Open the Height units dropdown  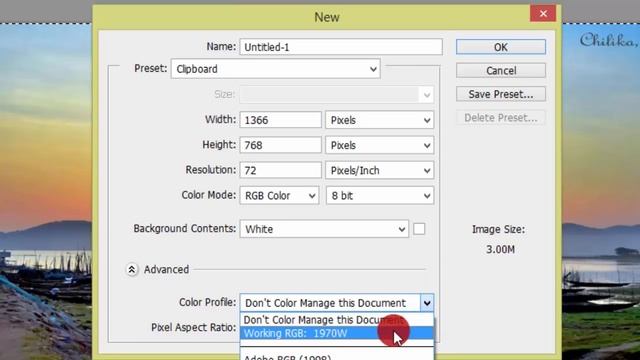[x=380, y=145]
